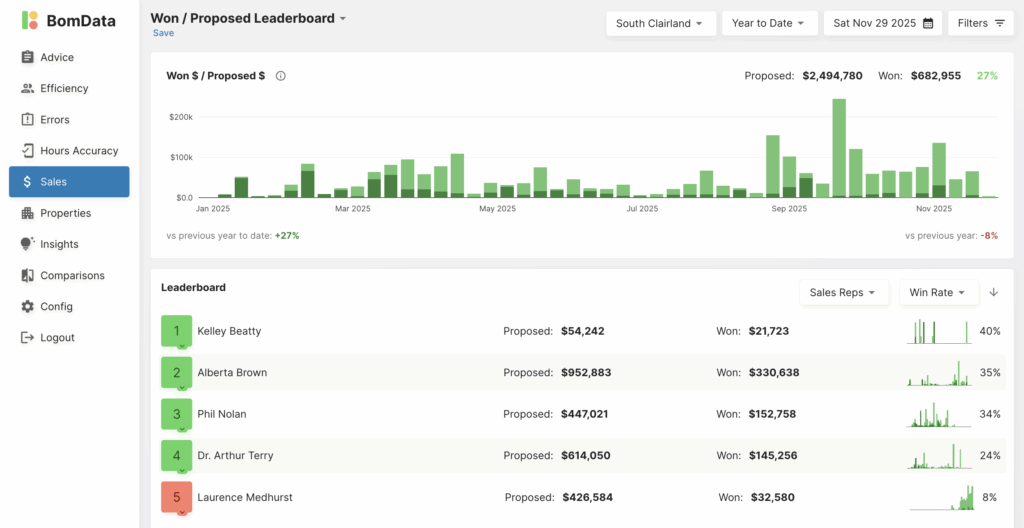Open the Year to Date range dropdown

pyautogui.click(x=769, y=23)
